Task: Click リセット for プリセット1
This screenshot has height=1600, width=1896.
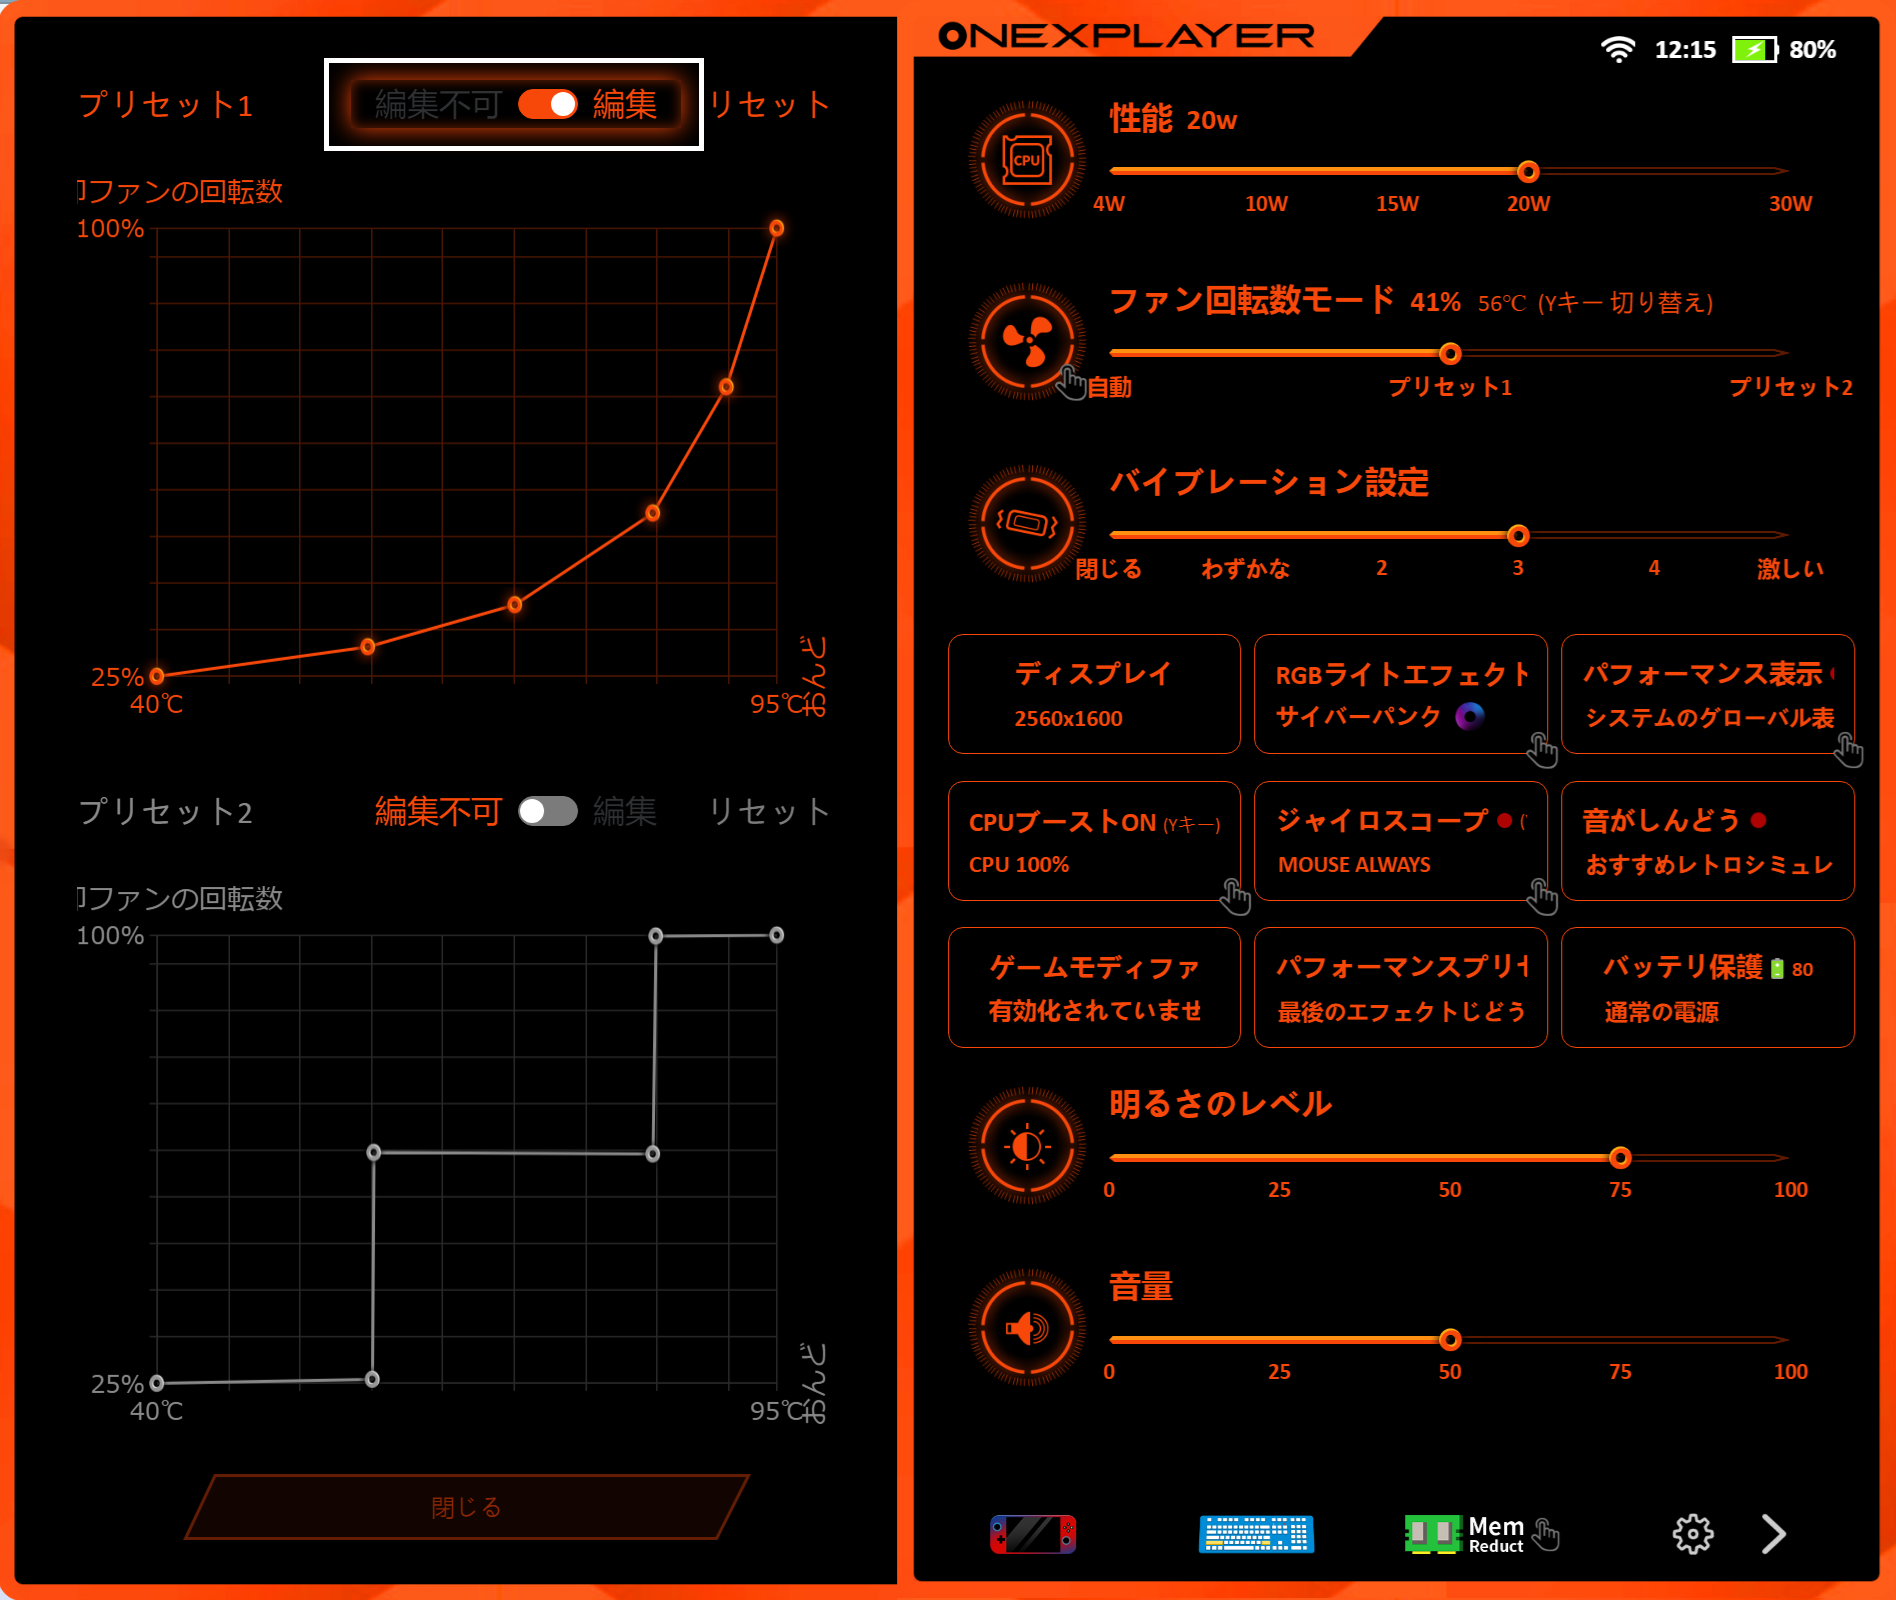Action: (769, 105)
